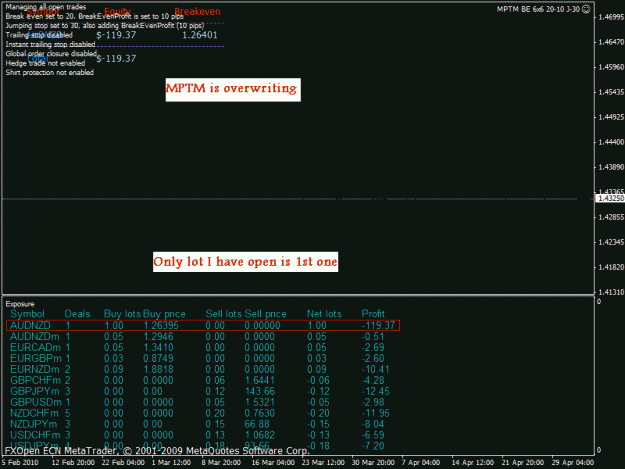Select the 'Hedge trade not enabled' line
This screenshot has height=469, width=625.
(45, 63)
